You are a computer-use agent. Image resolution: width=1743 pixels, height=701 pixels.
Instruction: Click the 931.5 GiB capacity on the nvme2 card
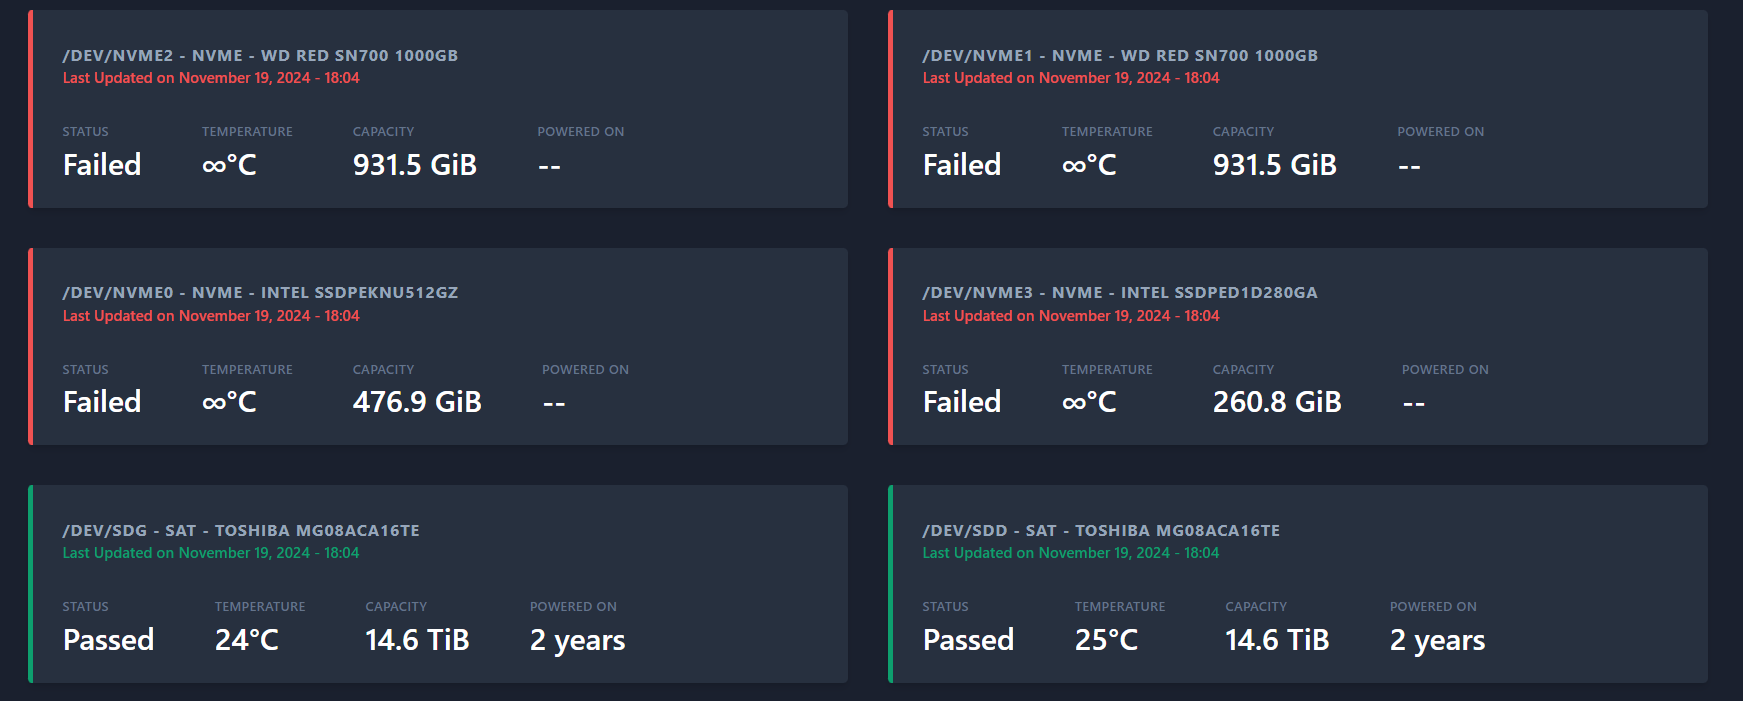415,165
